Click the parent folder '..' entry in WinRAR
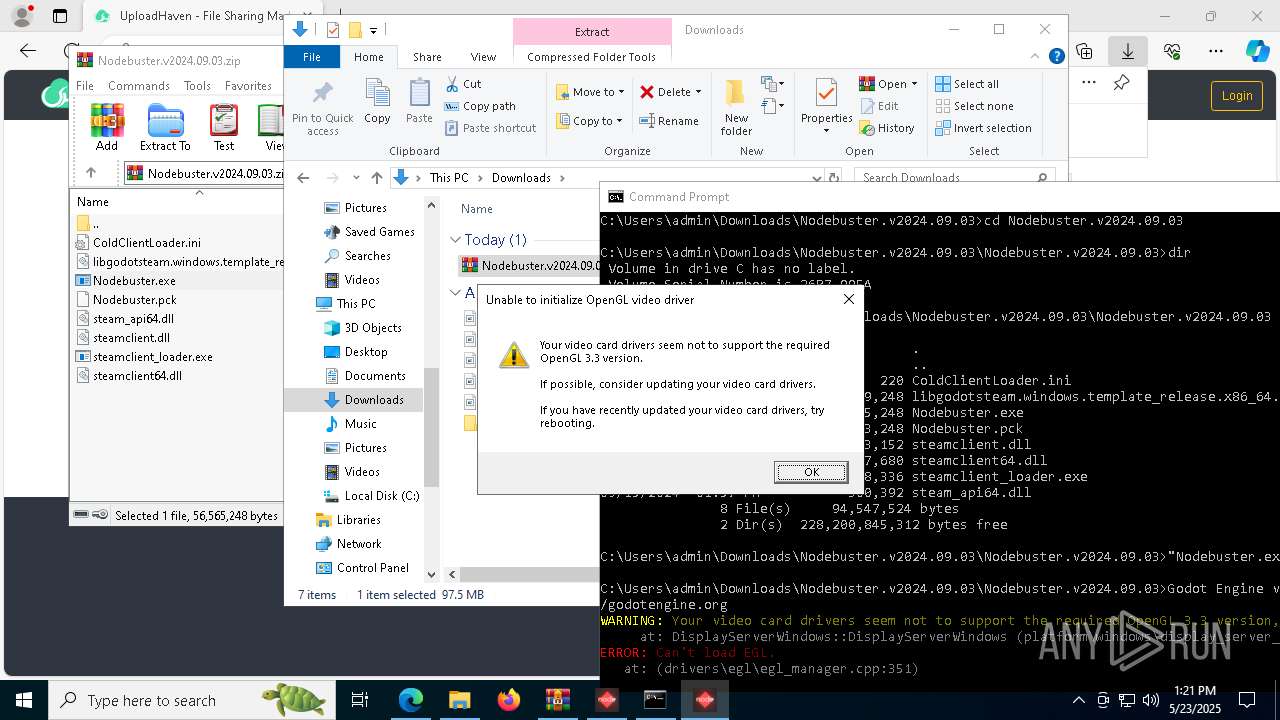Viewport: 1280px width, 720px height. point(88,224)
